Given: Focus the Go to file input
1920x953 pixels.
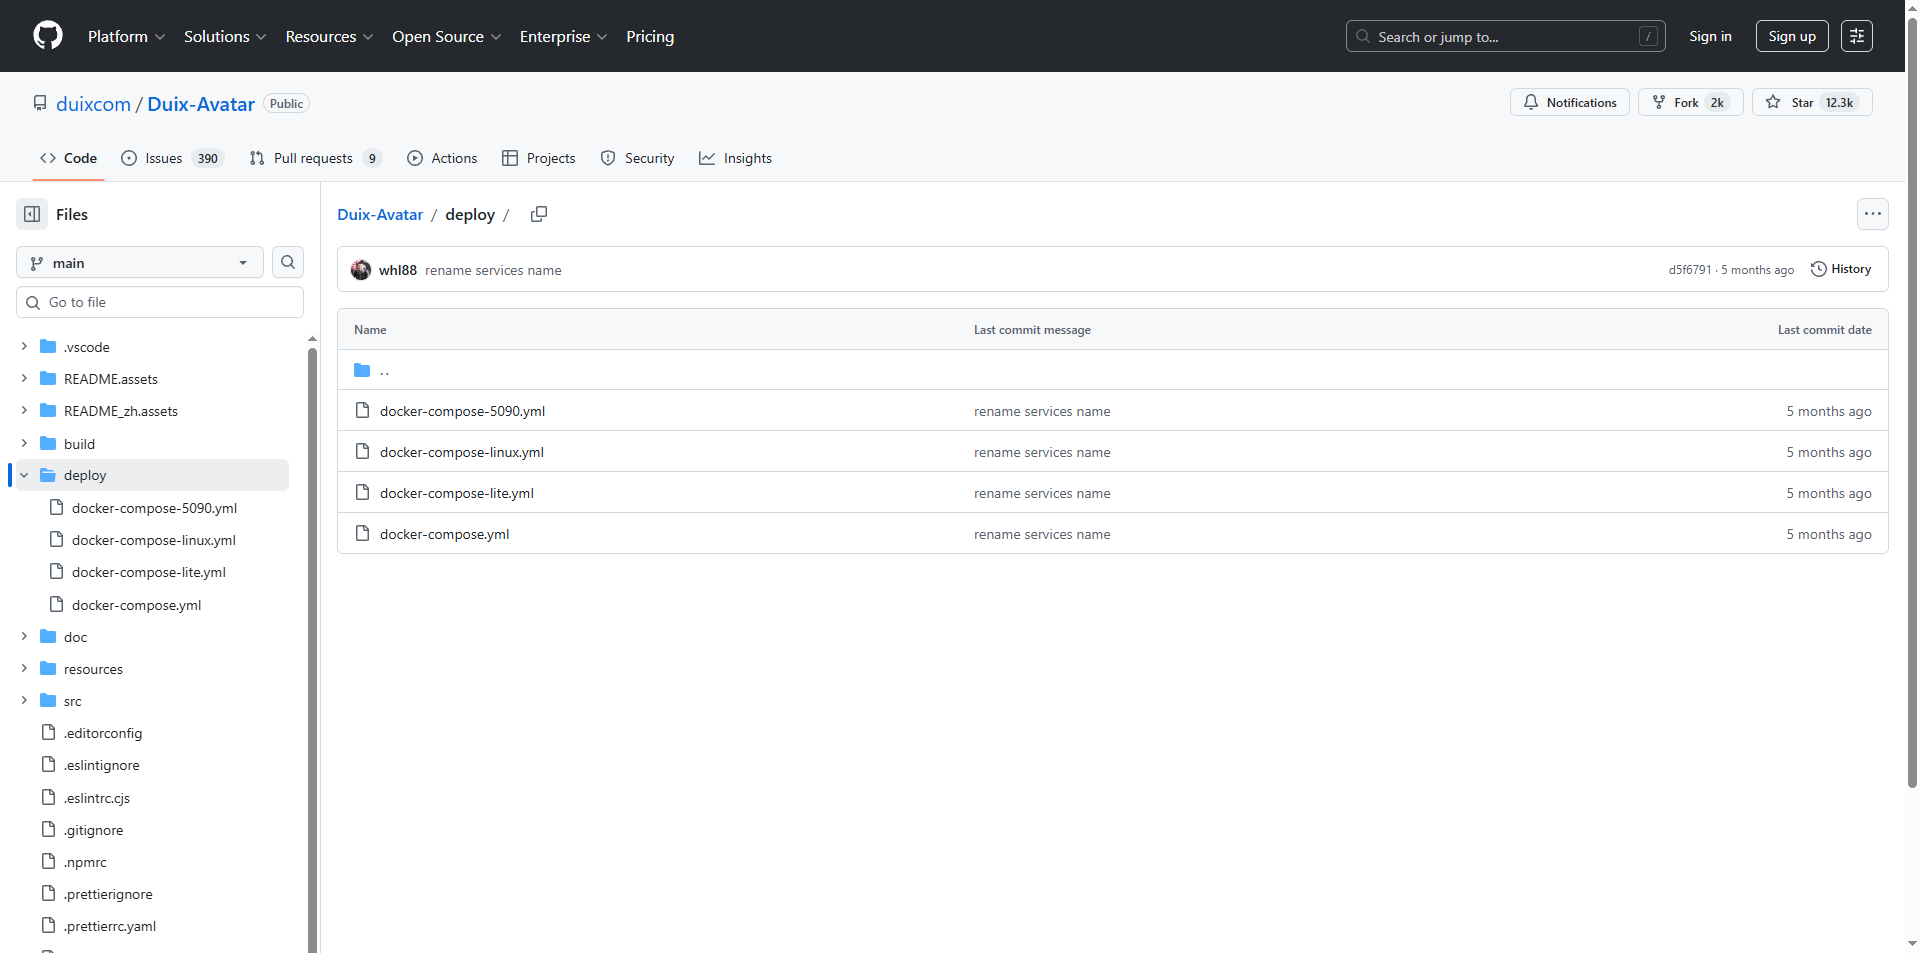Looking at the screenshot, I should pos(160,302).
